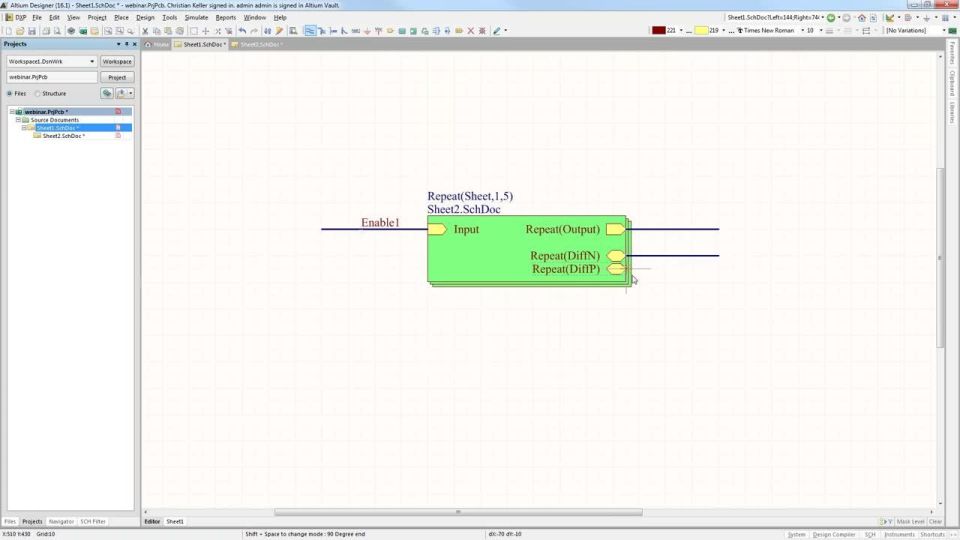The width and height of the screenshot is (960, 540).
Task: Click the Home navigation icon in top bar
Action: click(x=861, y=18)
